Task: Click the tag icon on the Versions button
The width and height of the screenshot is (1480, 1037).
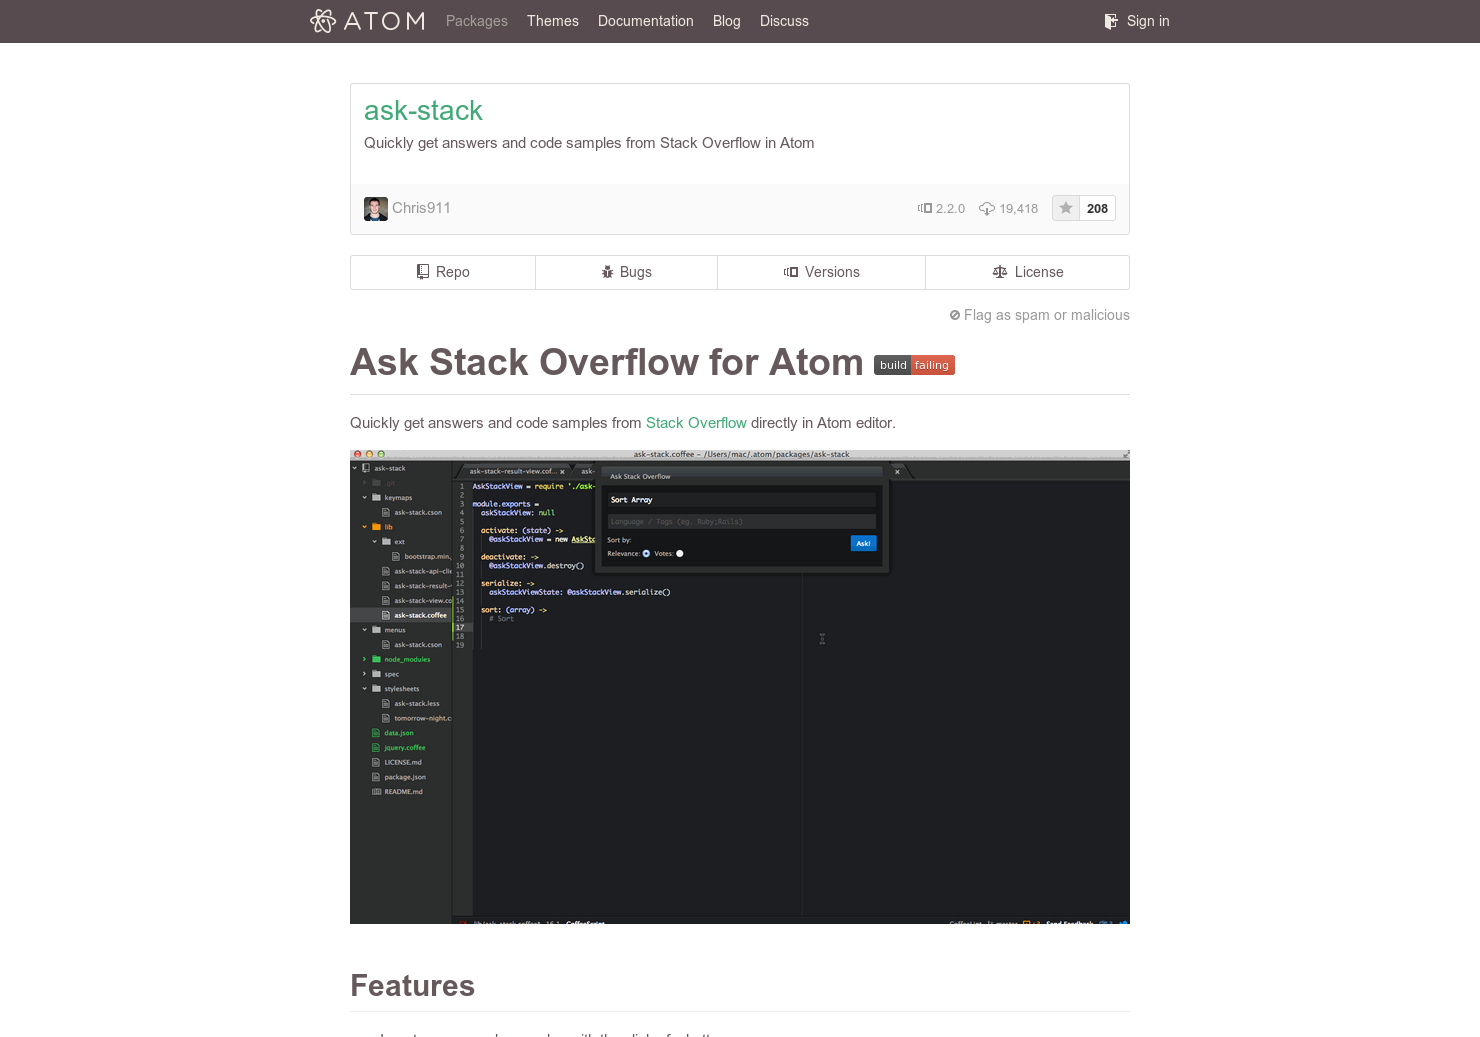Action: [x=791, y=271]
